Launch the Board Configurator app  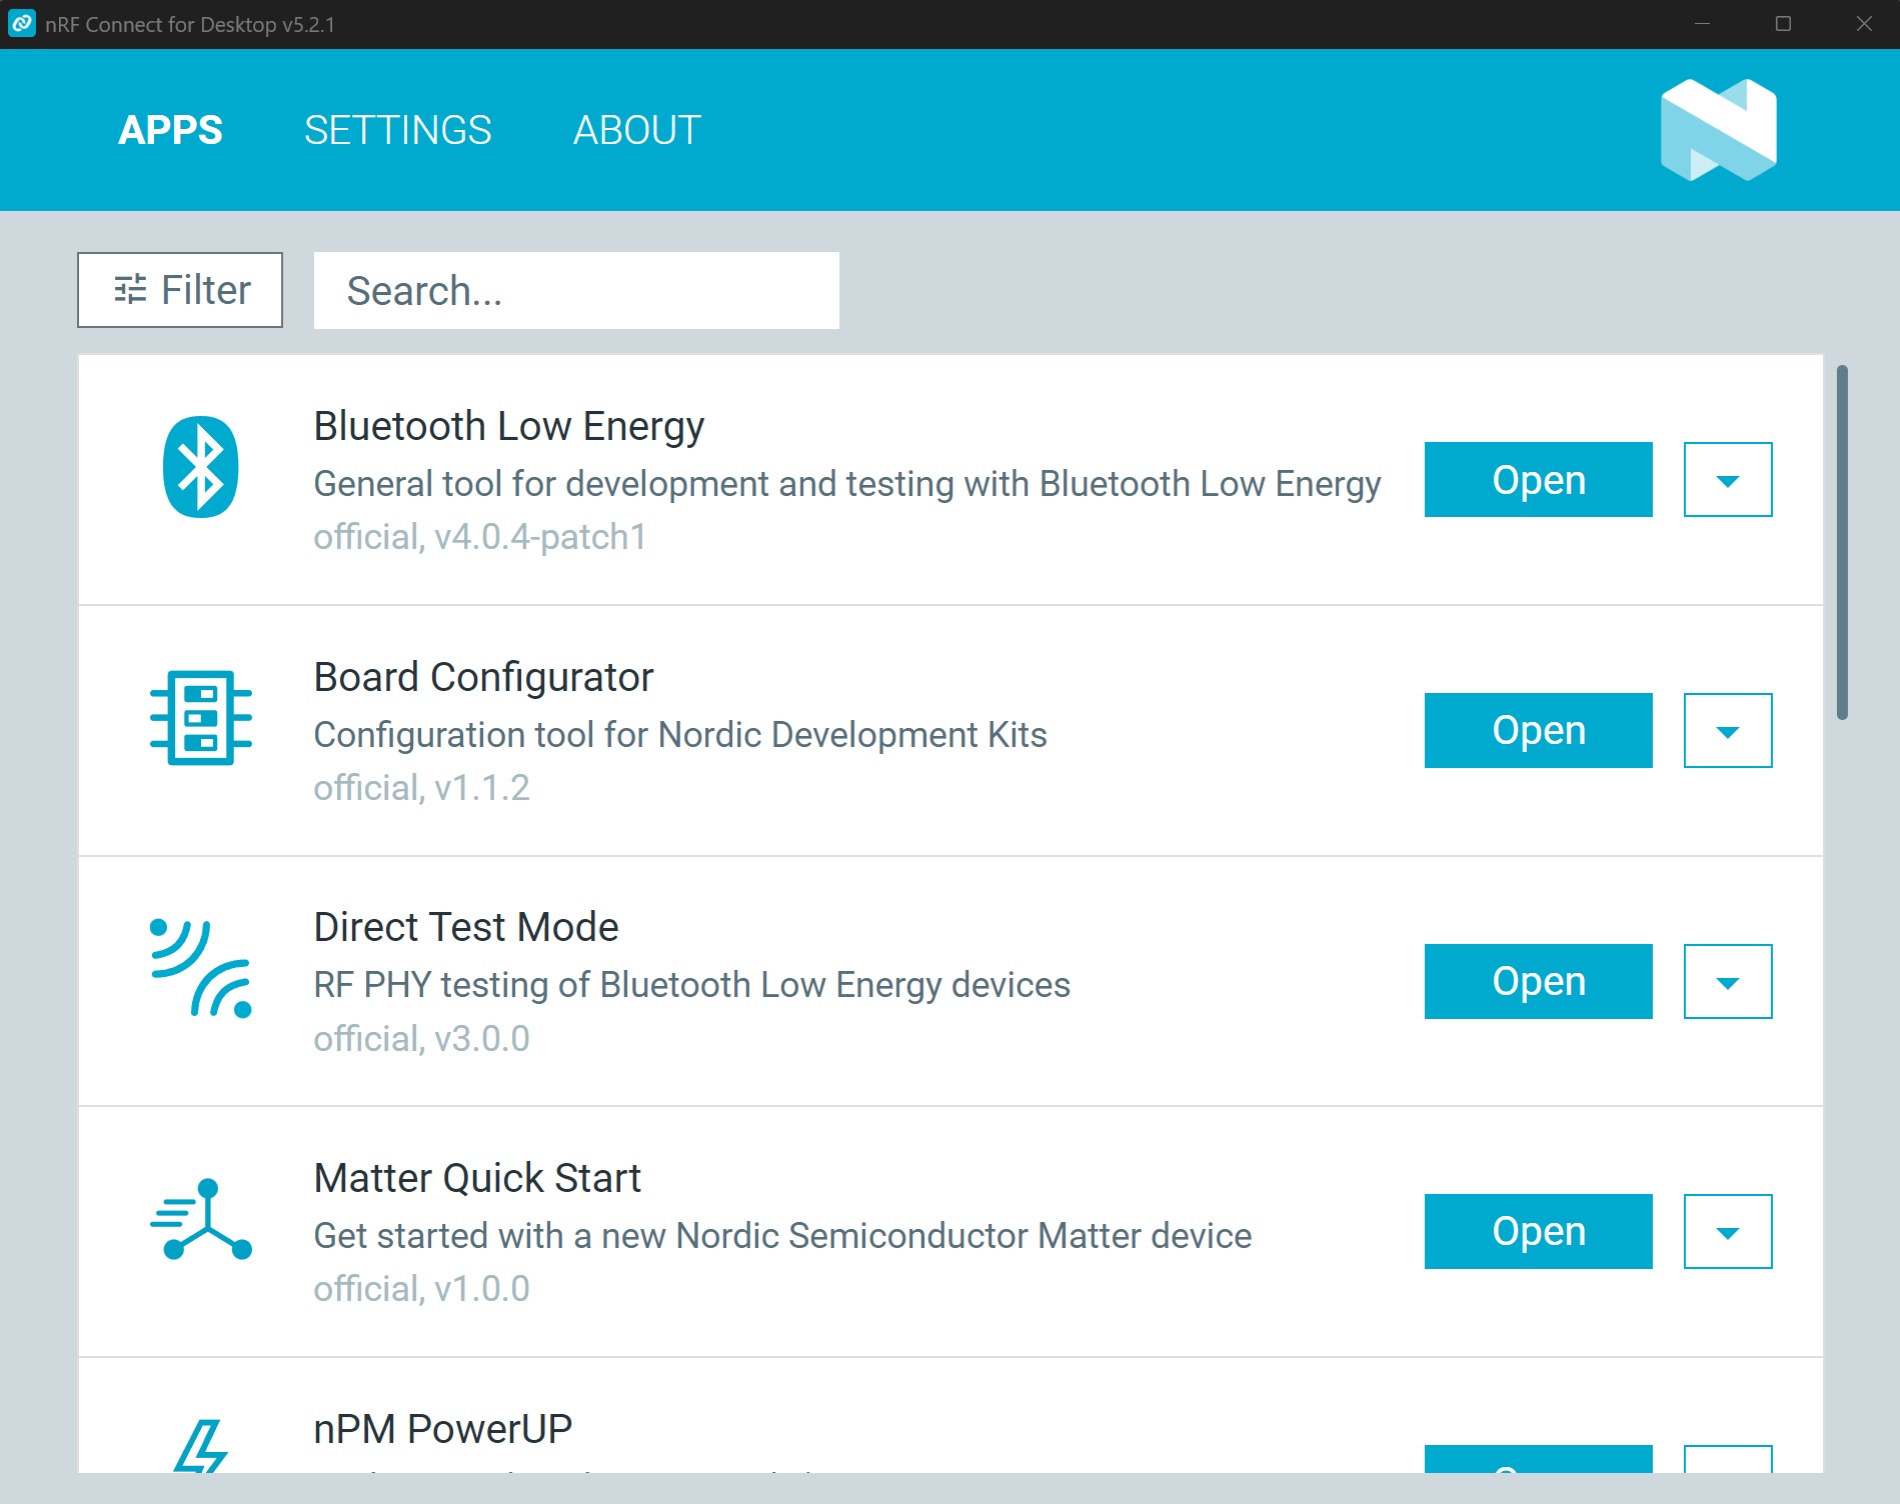click(x=1537, y=731)
